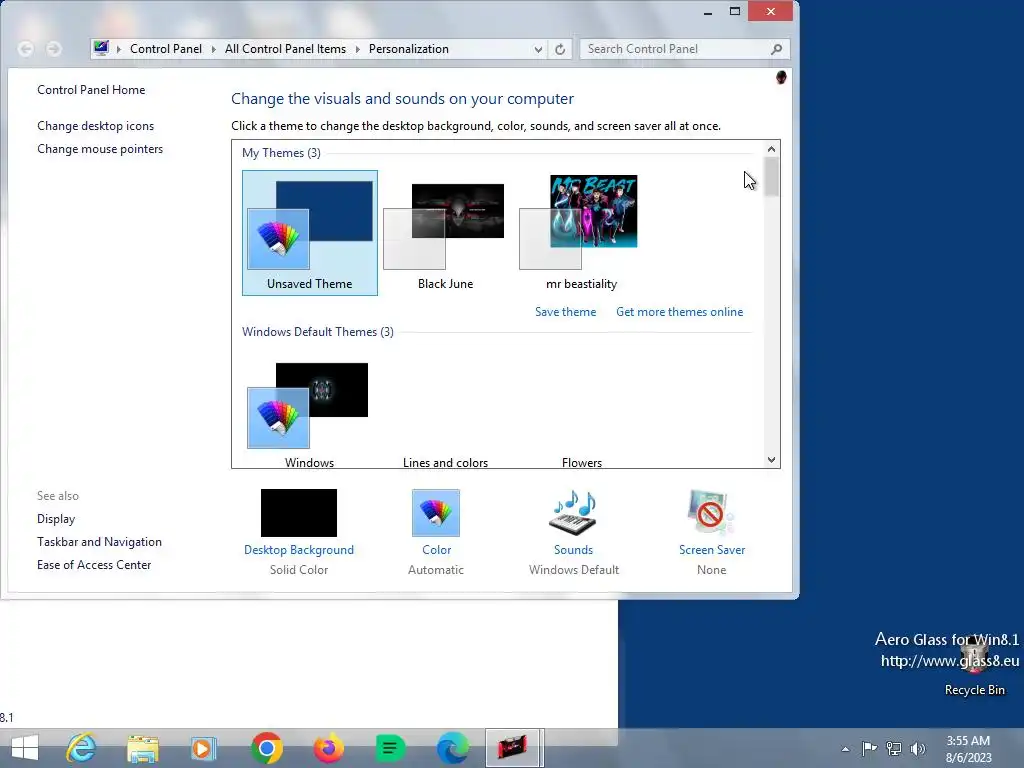Click the Screen Saver text link
Image resolution: width=1024 pixels, height=768 pixels.
coord(712,550)
